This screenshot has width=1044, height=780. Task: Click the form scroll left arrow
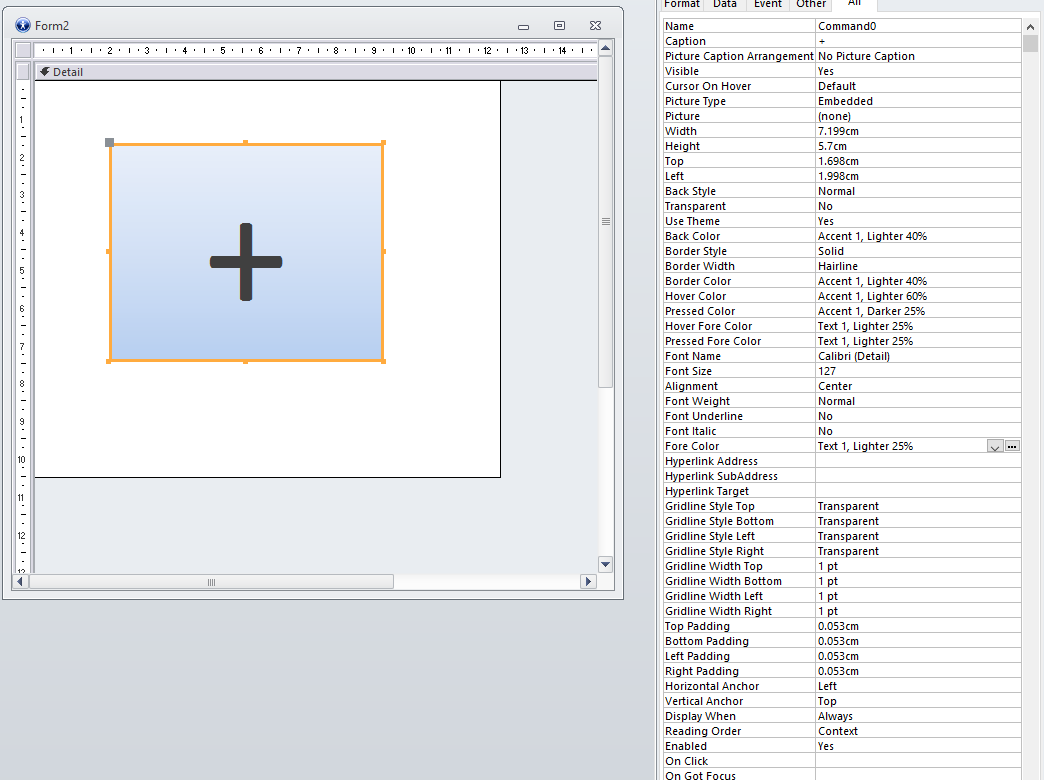(x=20, y=582)
